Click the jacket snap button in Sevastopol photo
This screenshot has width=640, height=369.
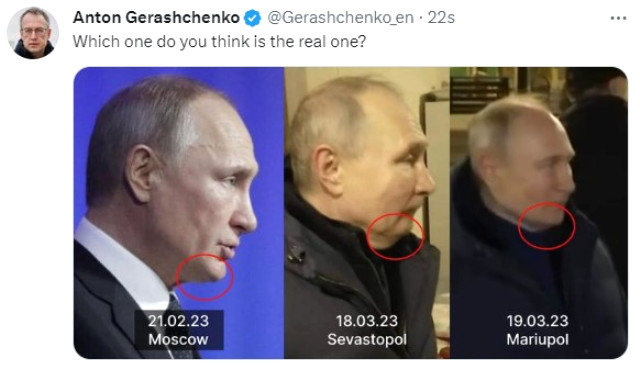coord(297,256)
